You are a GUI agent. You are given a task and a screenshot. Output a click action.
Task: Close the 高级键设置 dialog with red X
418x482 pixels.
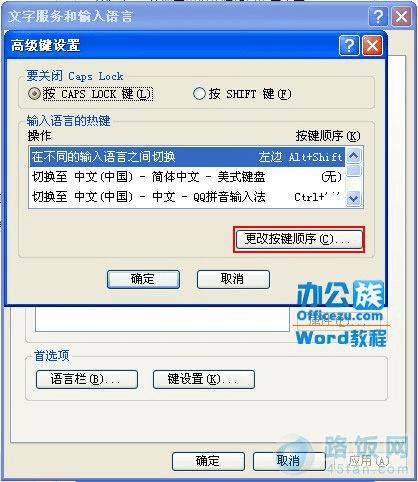pyautogui.click(x=372, y=45)
